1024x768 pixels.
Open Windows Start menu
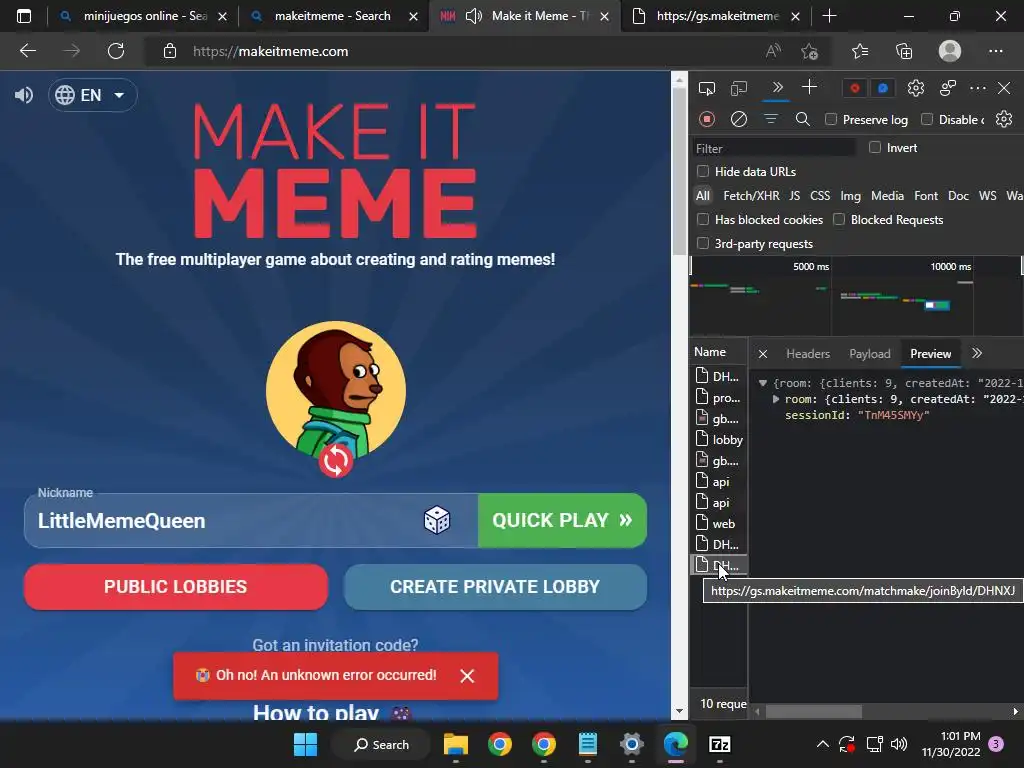(305, 744)
